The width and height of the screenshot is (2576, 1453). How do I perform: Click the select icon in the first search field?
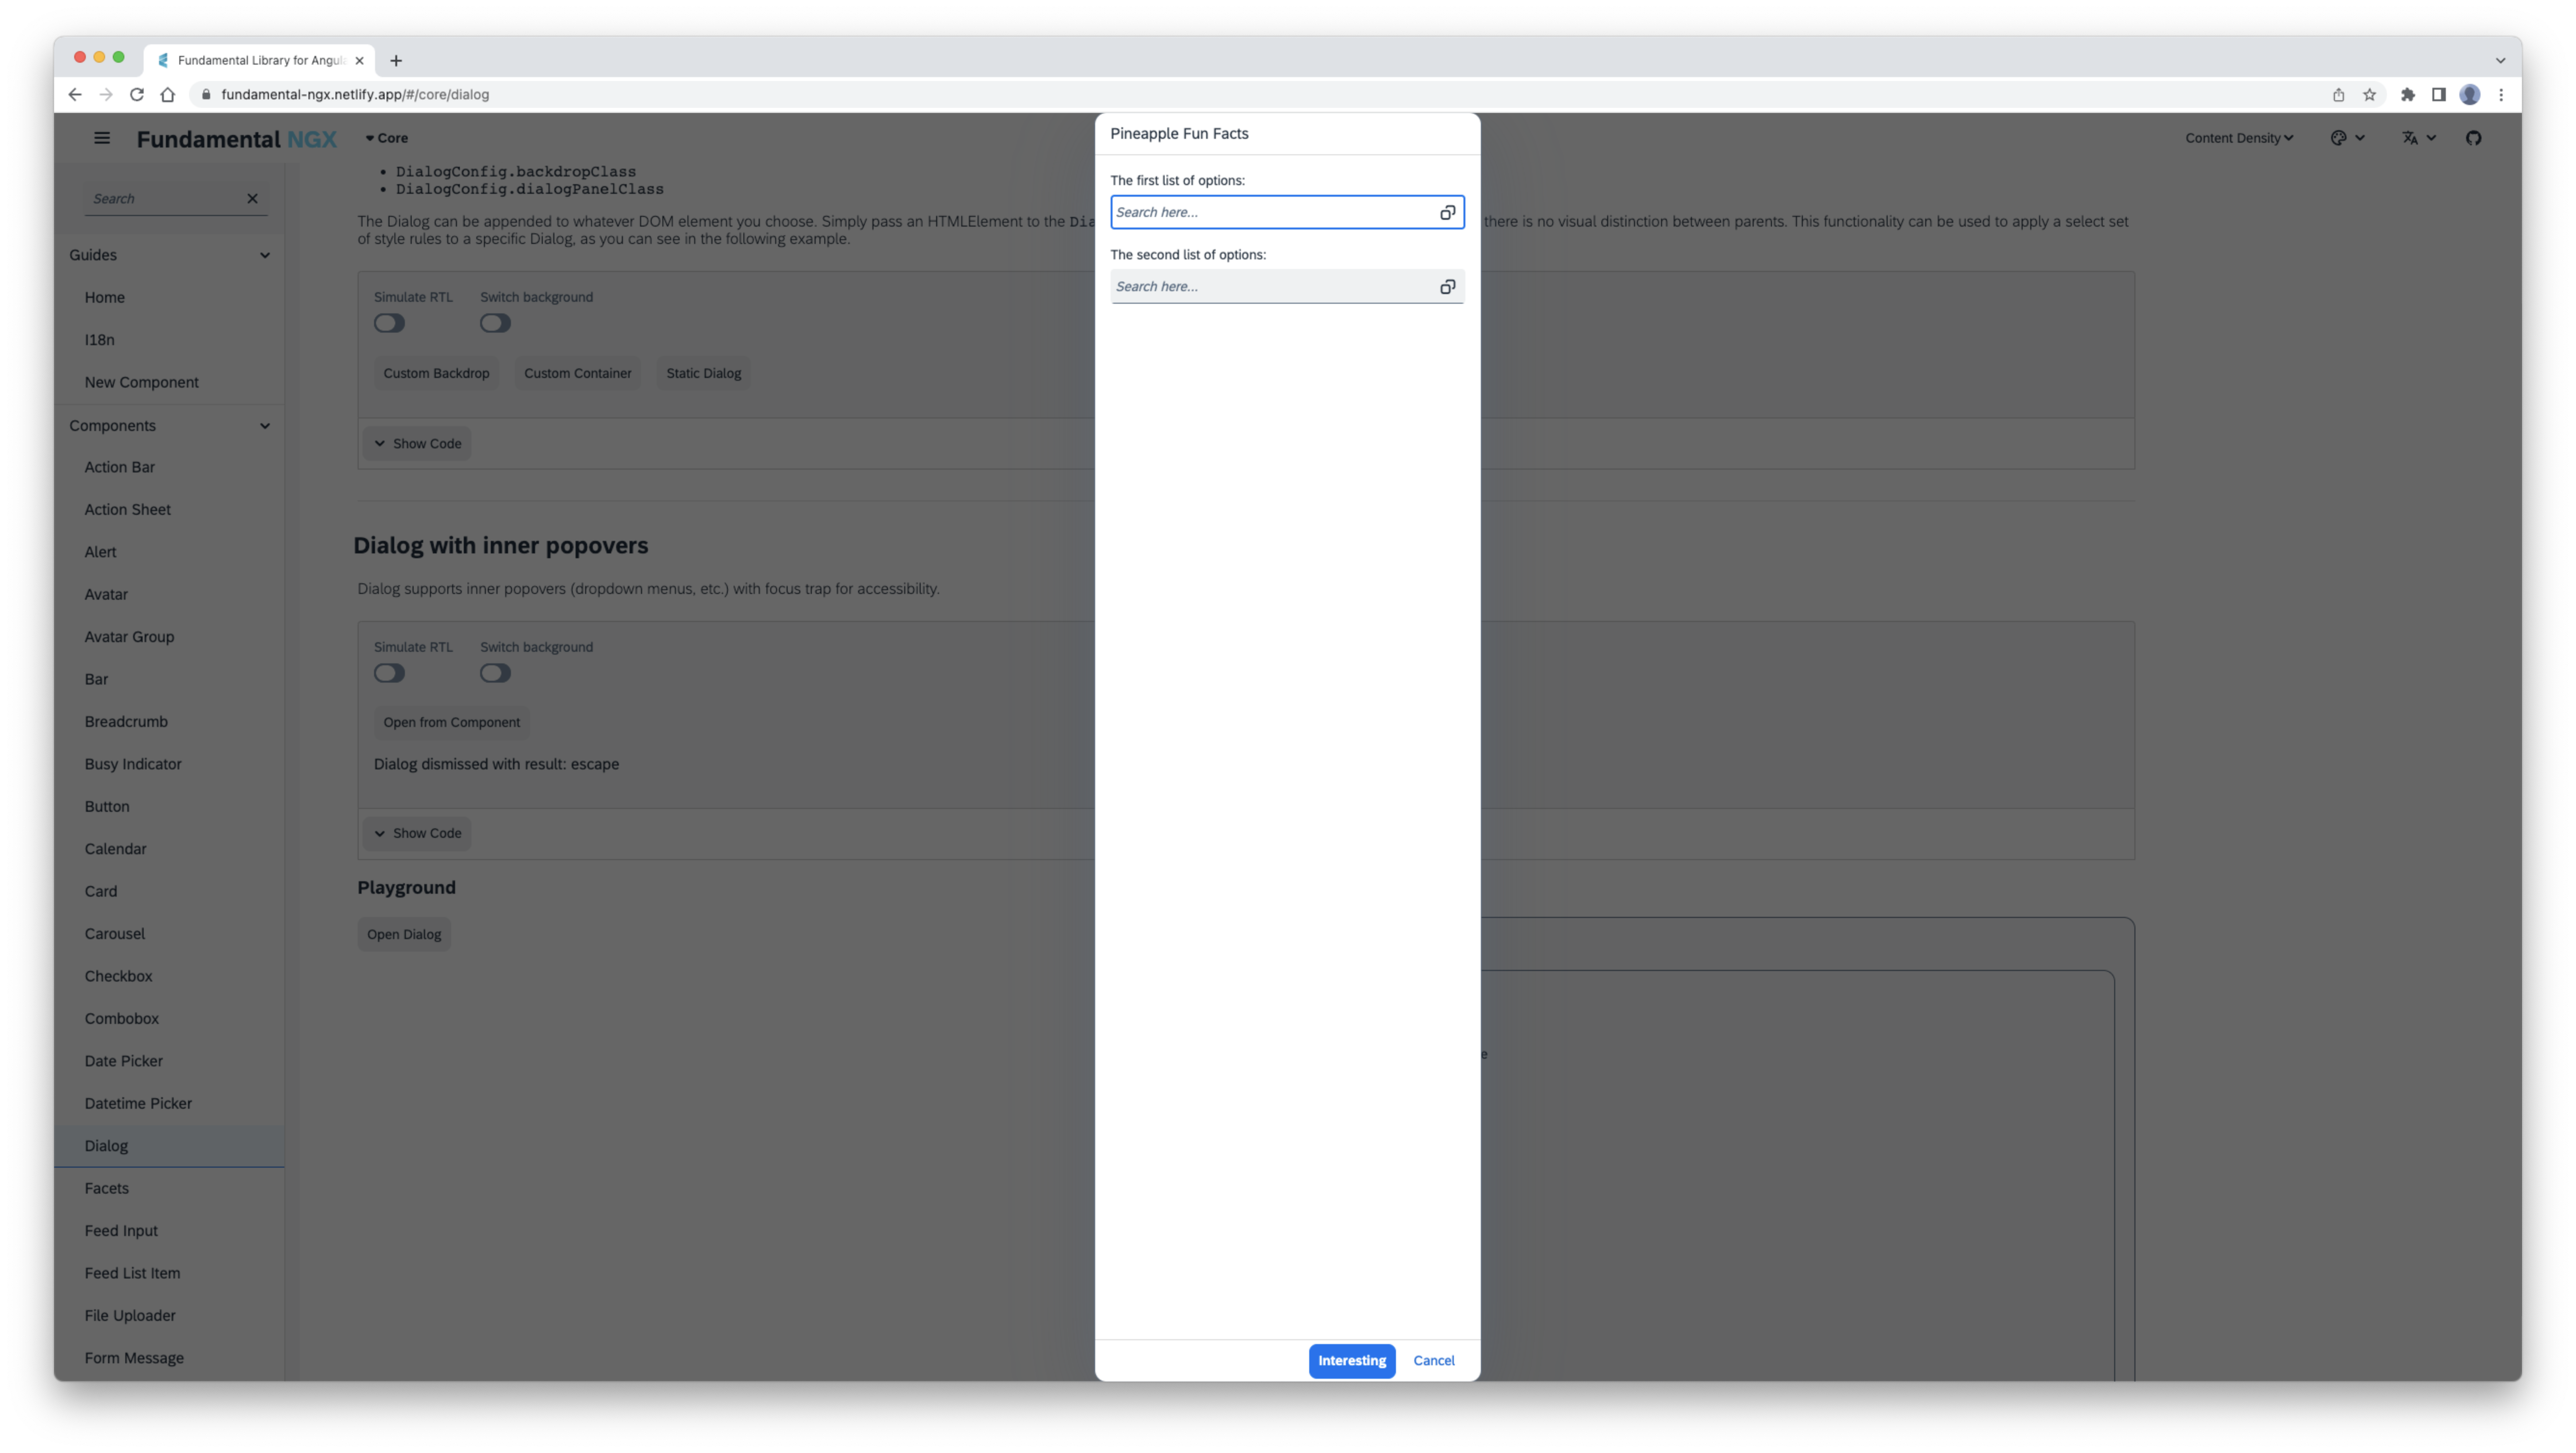[1447, 212]
